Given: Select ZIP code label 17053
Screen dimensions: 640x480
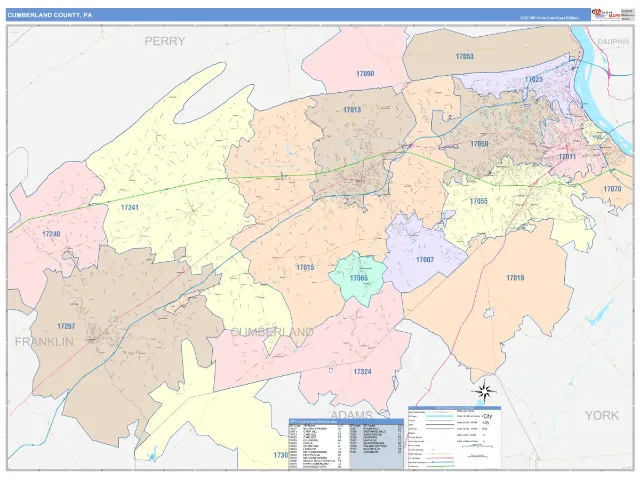Looking at the screenshot, I should point(464,56).
